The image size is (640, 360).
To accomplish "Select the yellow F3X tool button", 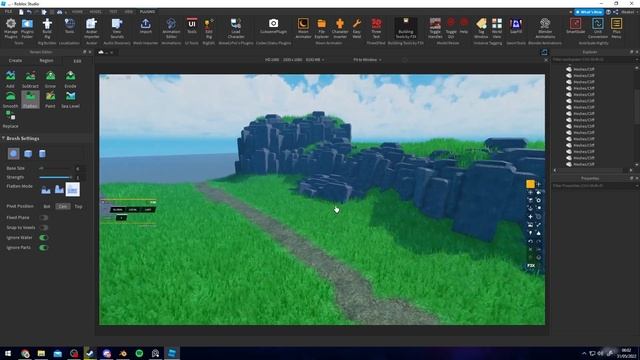I will (x=530, y=184).
